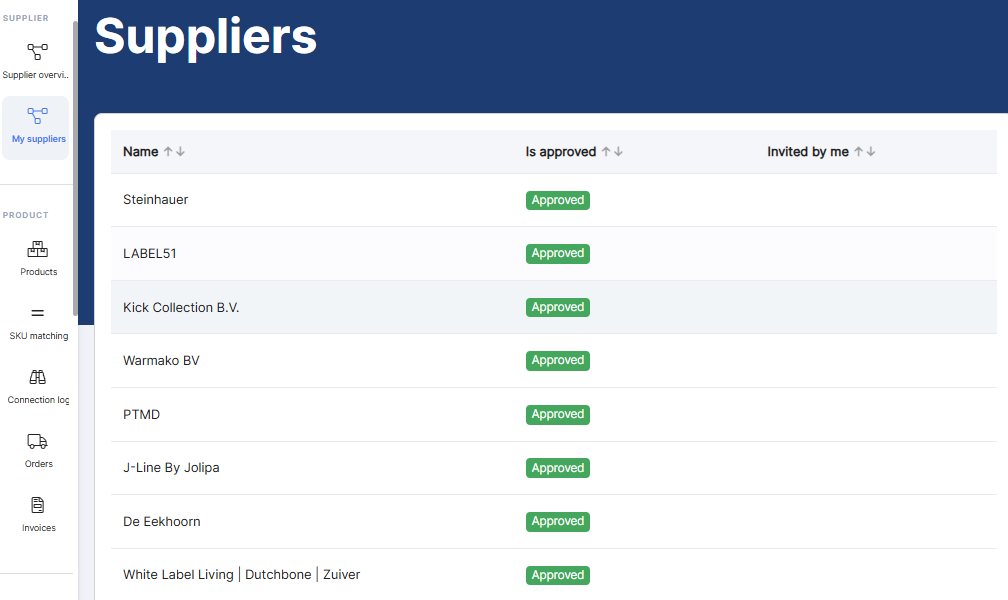Sort Invited by me ascending arrow
The height and width of the screenshot is (600, 1008).
pyautogui.click(x=859, y=152)
